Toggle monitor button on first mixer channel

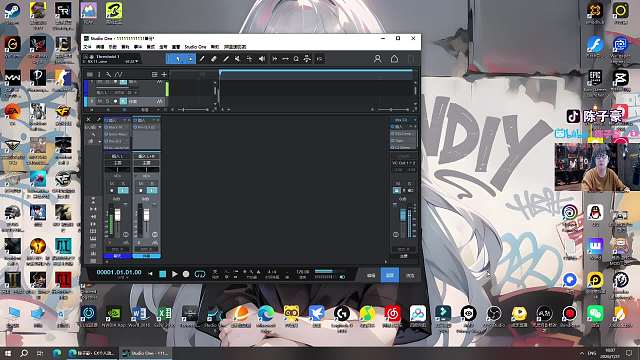(123, 190)
